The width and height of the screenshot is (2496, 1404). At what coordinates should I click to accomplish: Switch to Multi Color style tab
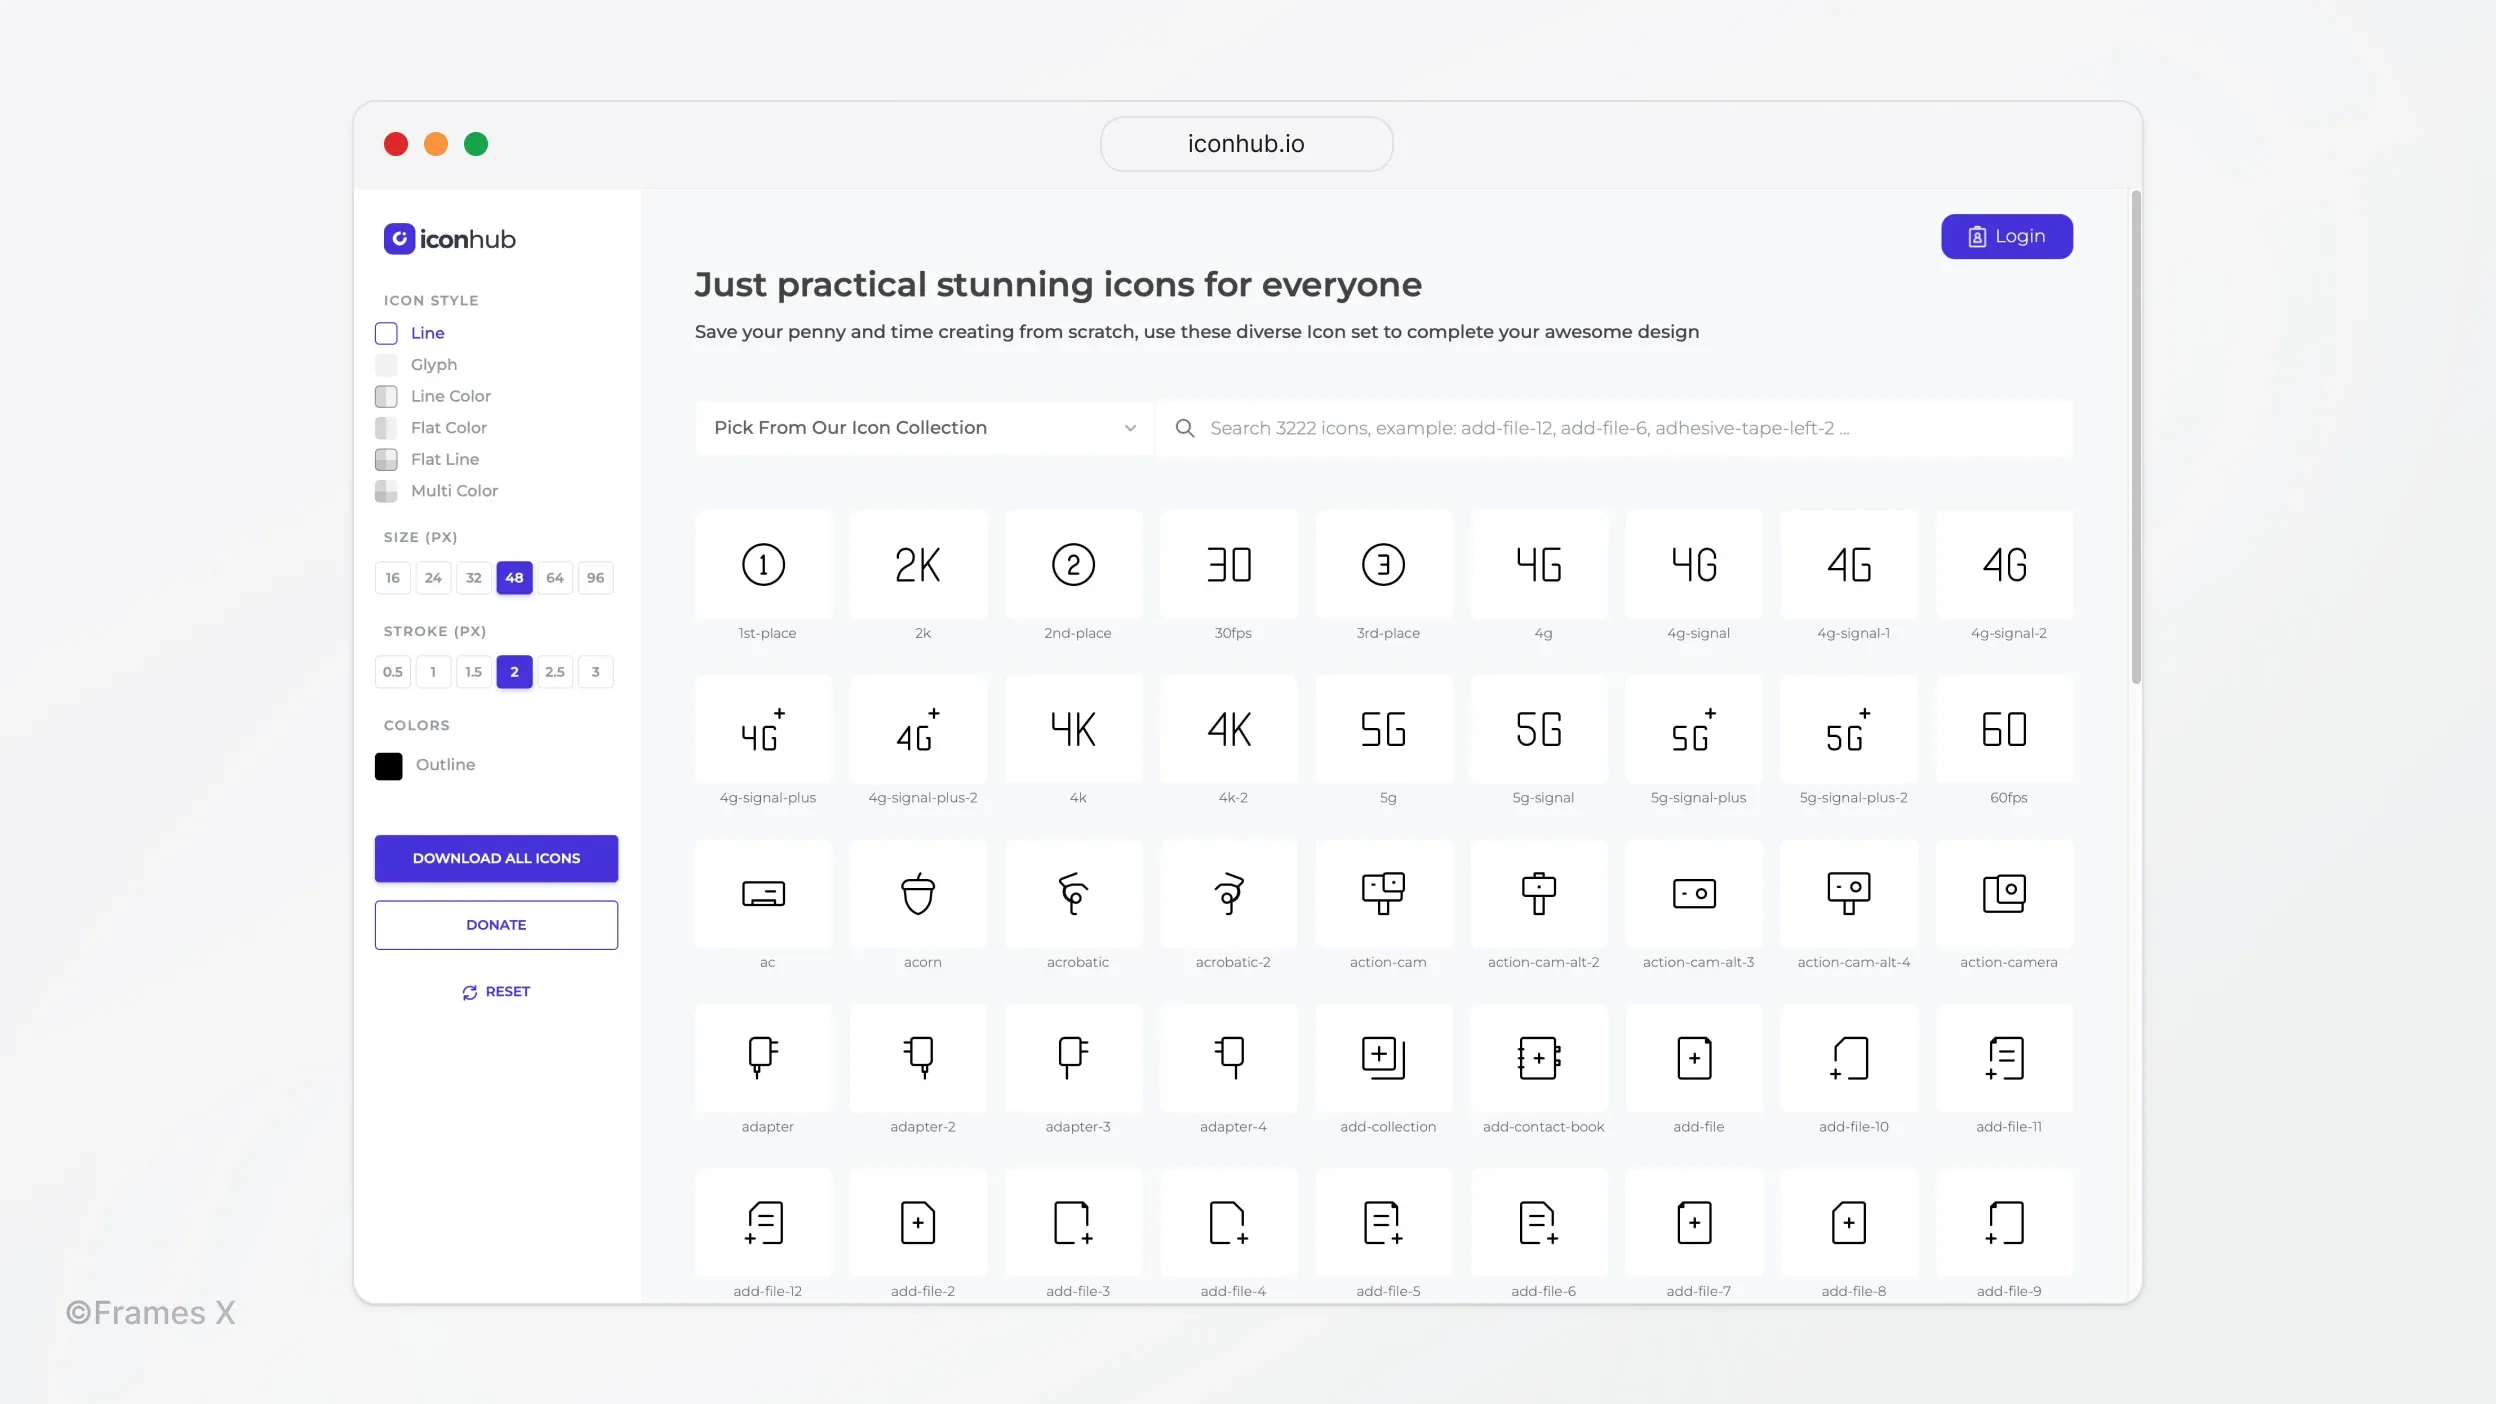(454, 490)
